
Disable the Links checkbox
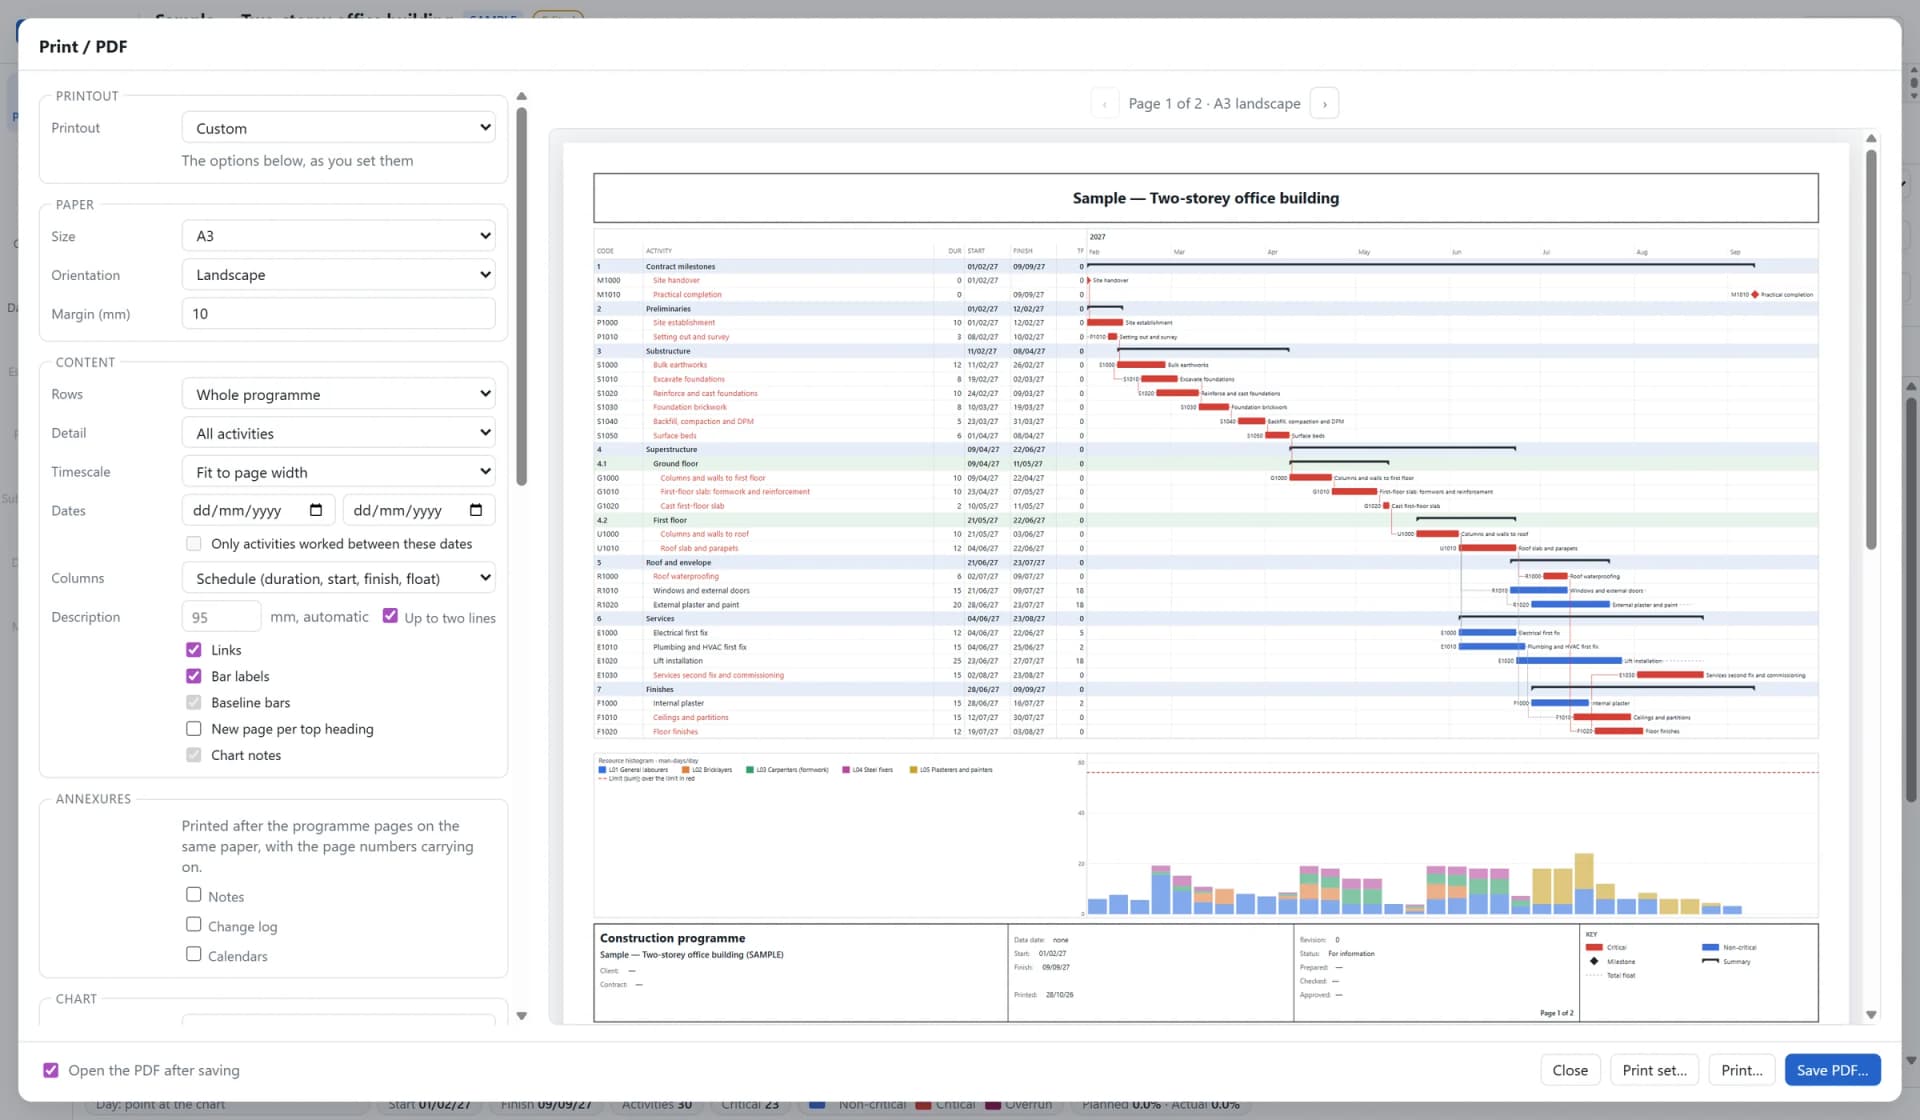[x=194, y=649]
